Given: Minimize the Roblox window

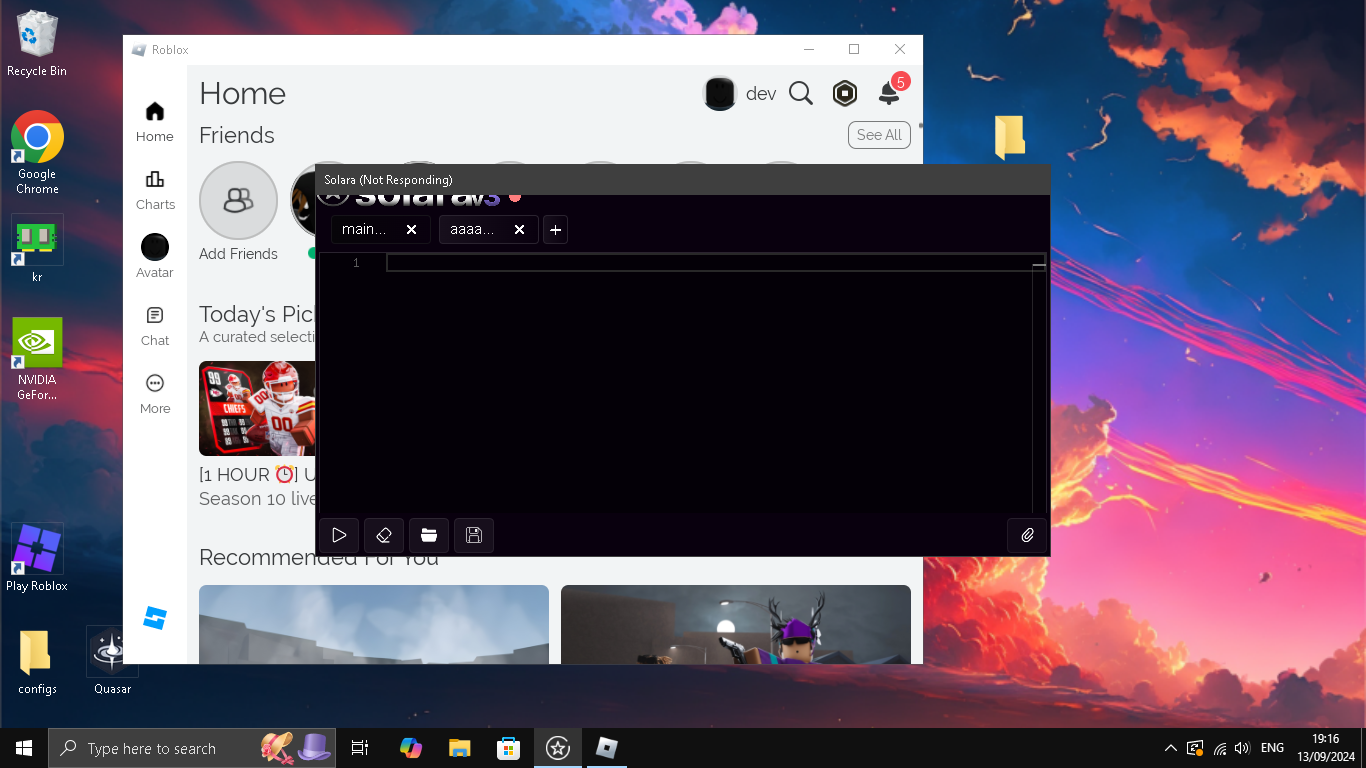Looking at the screenshot, I should (x=808, y=49).
